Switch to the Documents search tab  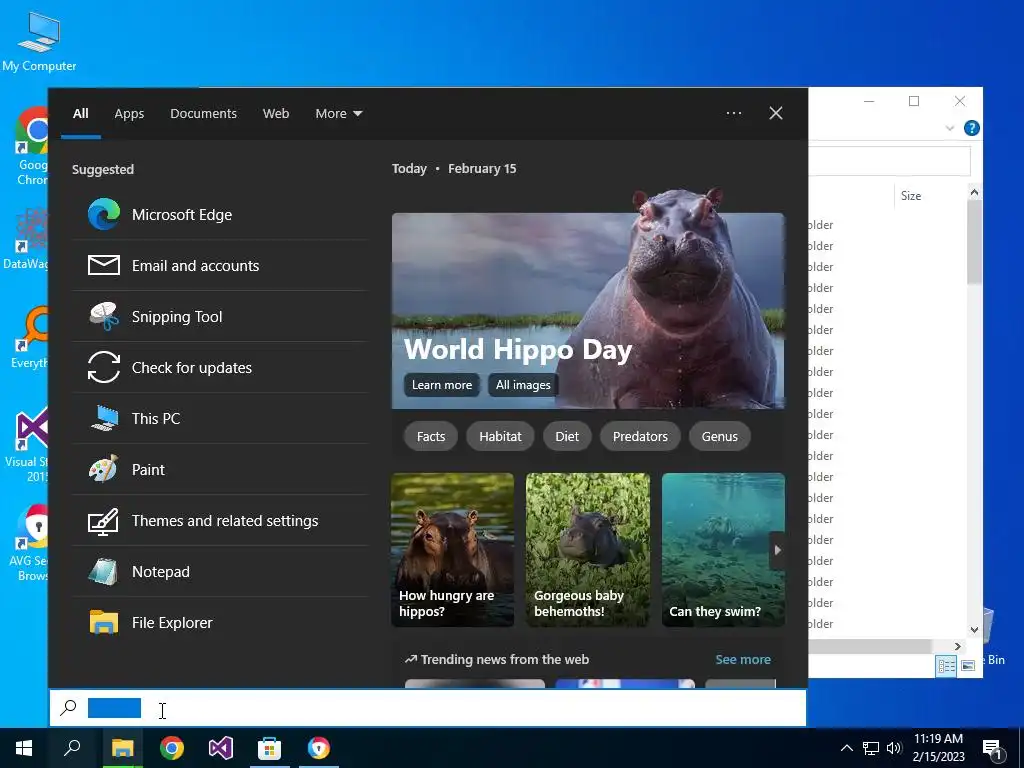[203, 113]
